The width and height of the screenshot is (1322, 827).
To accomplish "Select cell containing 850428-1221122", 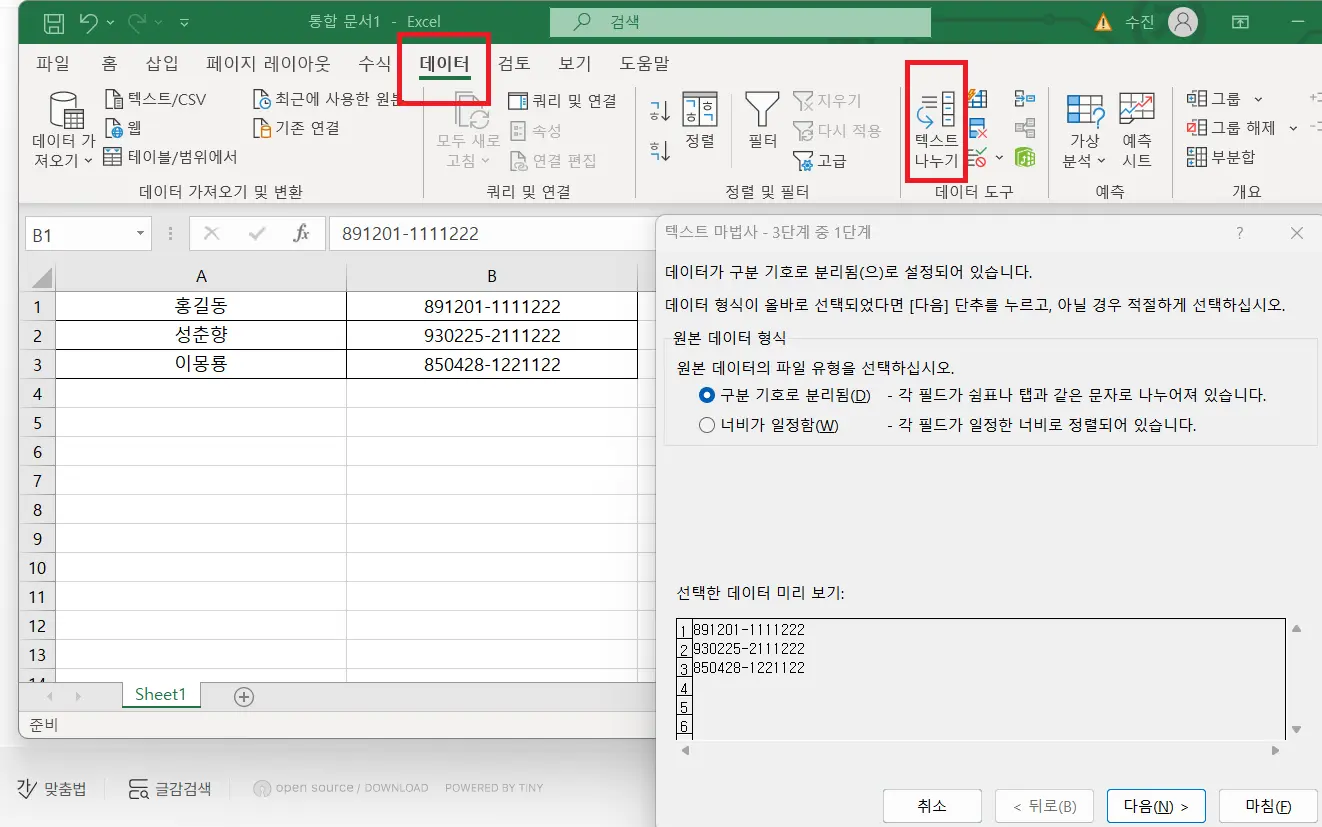I will coord(492,365).
